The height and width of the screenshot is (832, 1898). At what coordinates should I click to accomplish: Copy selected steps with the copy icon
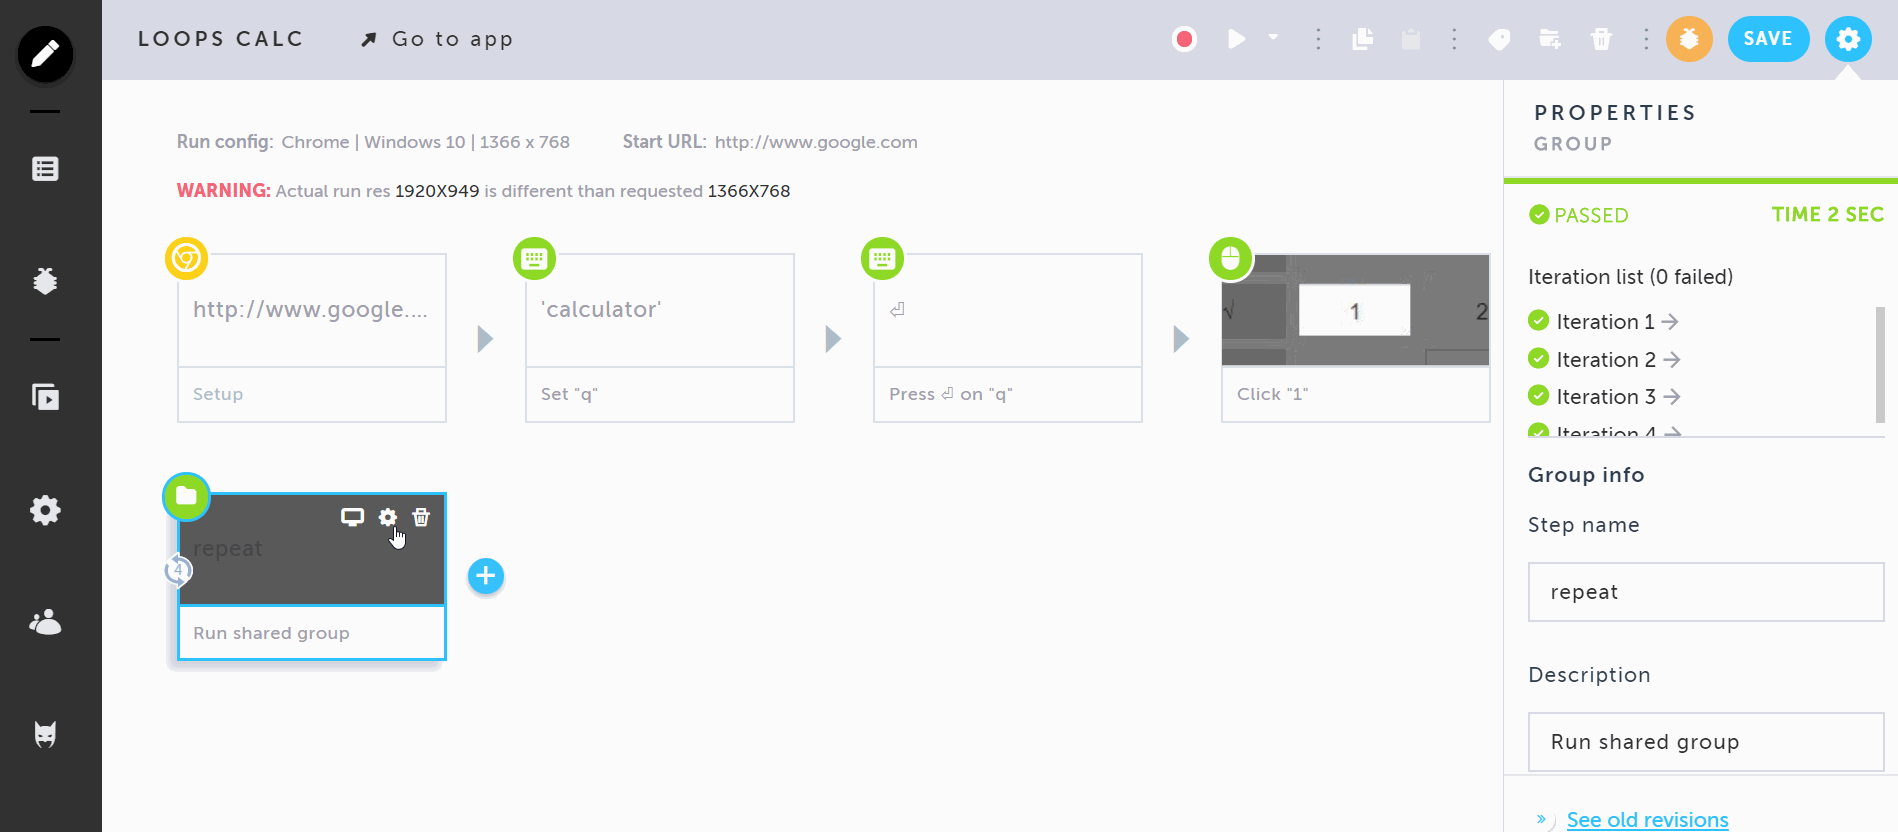pos(1362,39)
